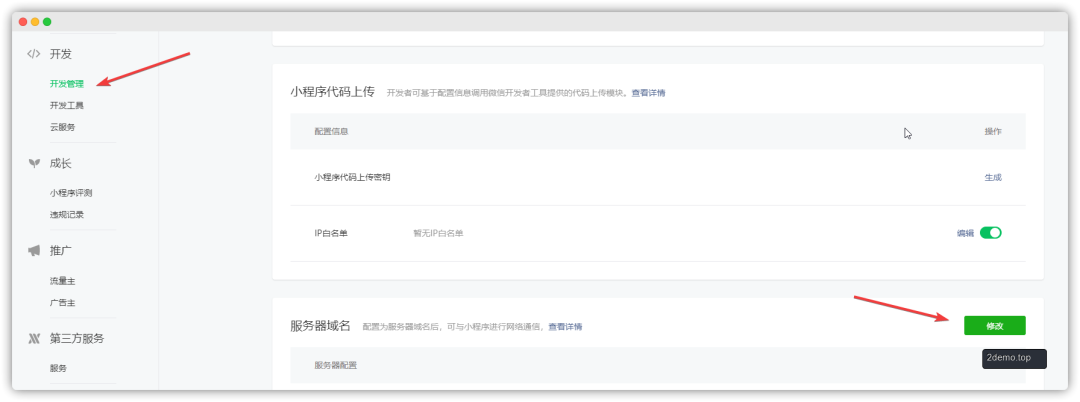Click the 服务器配置 column header

coord(335,366)
